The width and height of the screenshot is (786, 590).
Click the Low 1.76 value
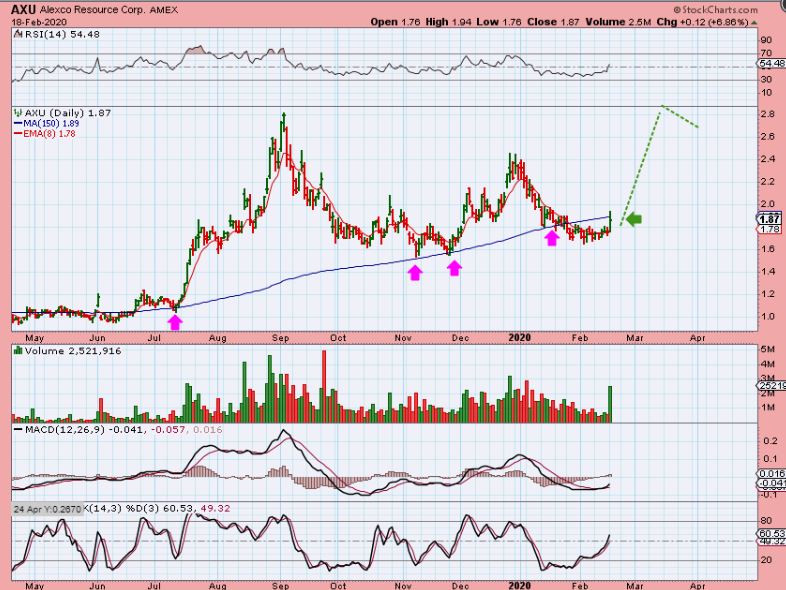click(499, 22)
